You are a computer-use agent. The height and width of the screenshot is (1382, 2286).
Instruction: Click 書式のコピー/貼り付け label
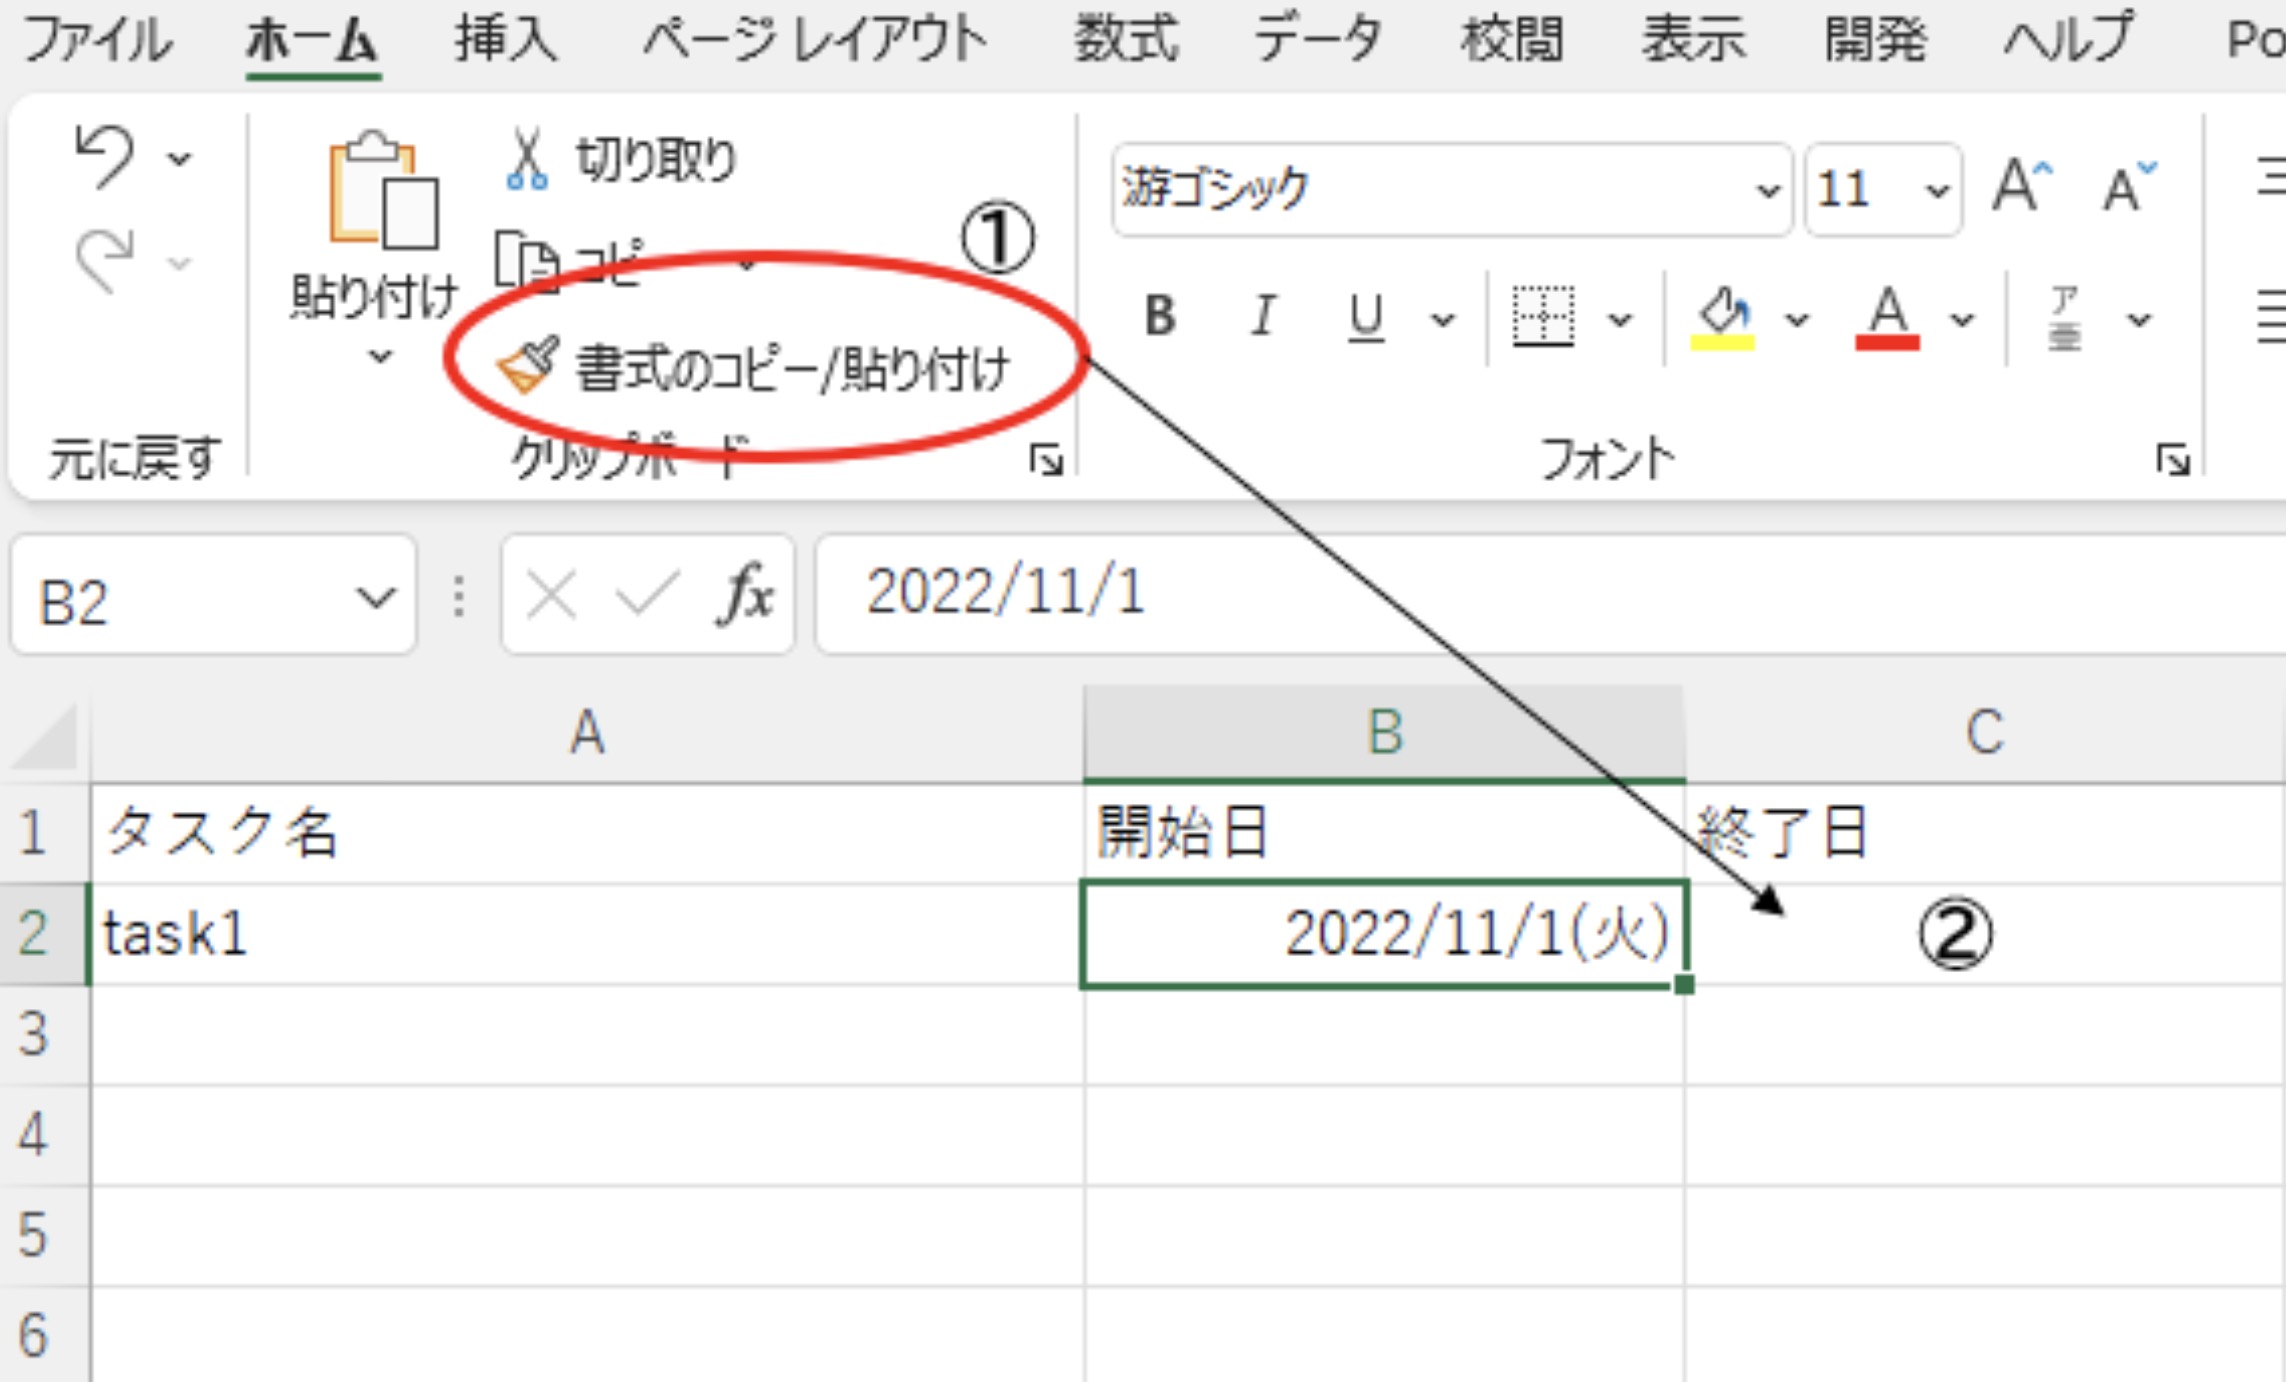click(793, 368)
